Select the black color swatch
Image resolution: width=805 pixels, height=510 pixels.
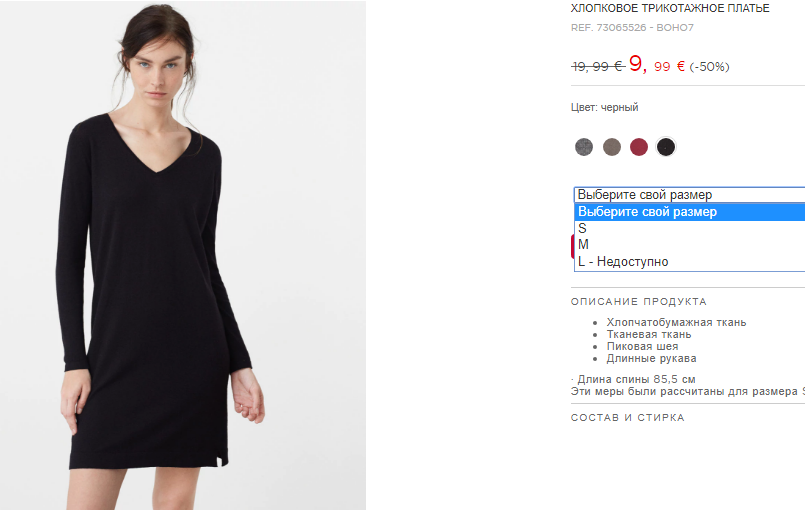point(666,147)
